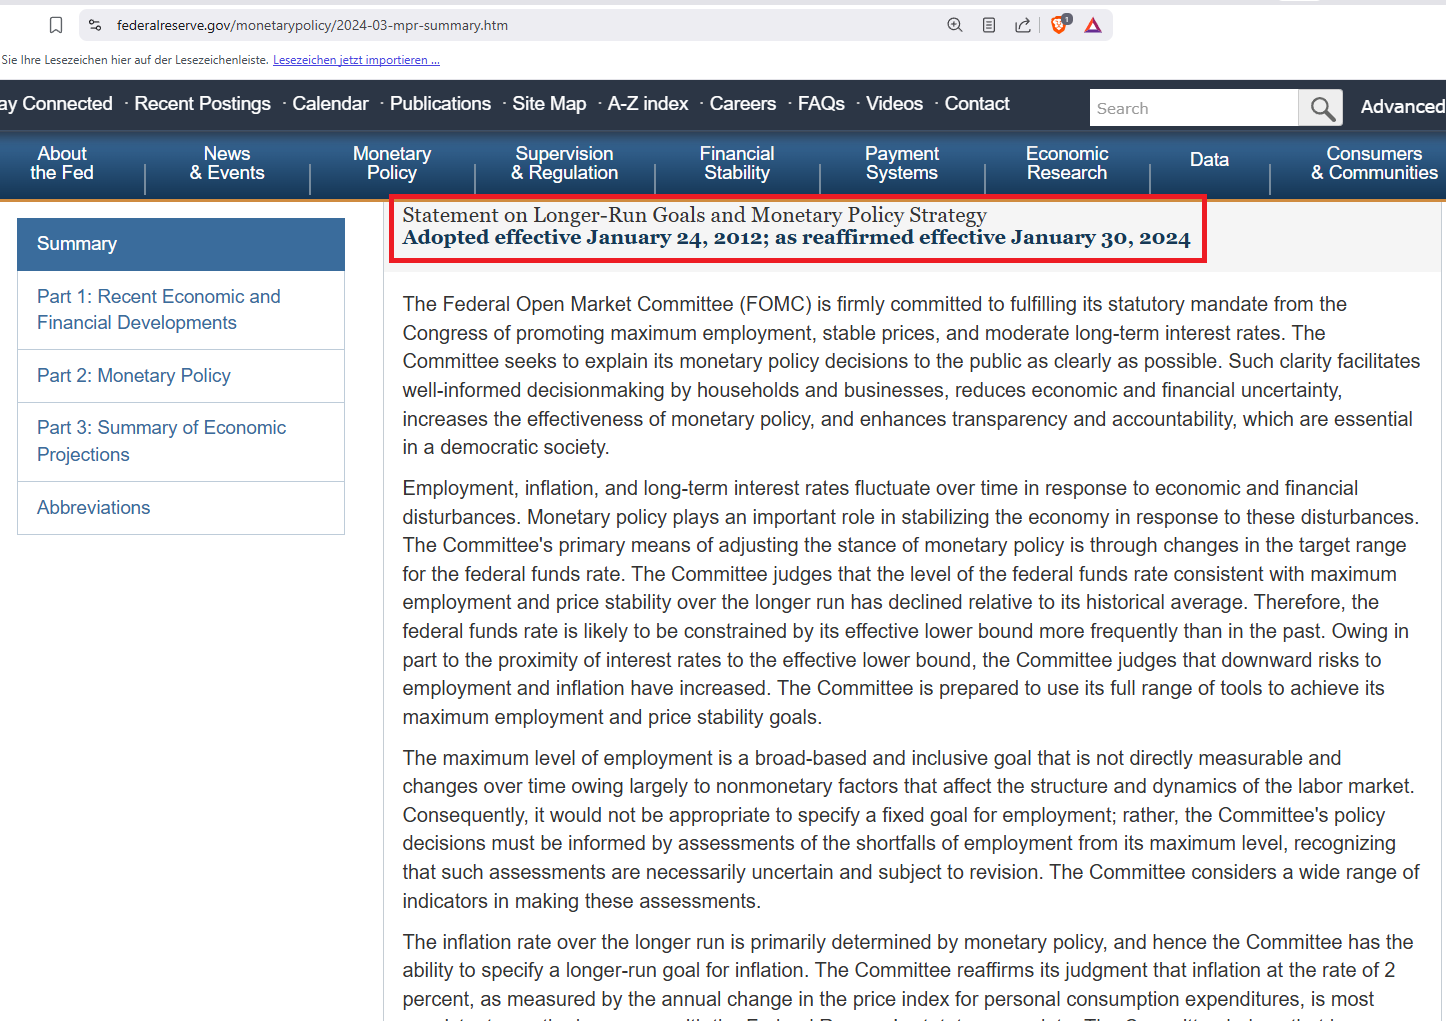Open the About the Fed menu

[62, 163]
